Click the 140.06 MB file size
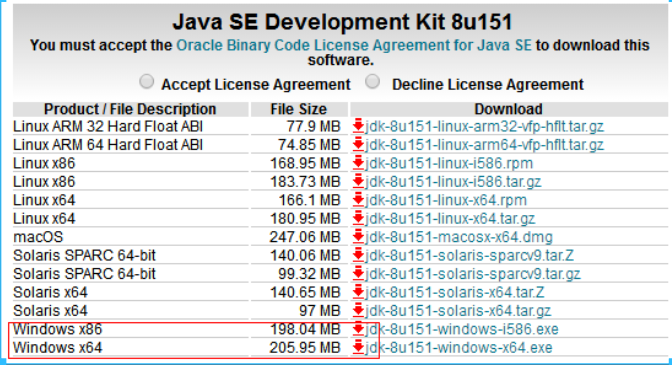 [305, 255]
